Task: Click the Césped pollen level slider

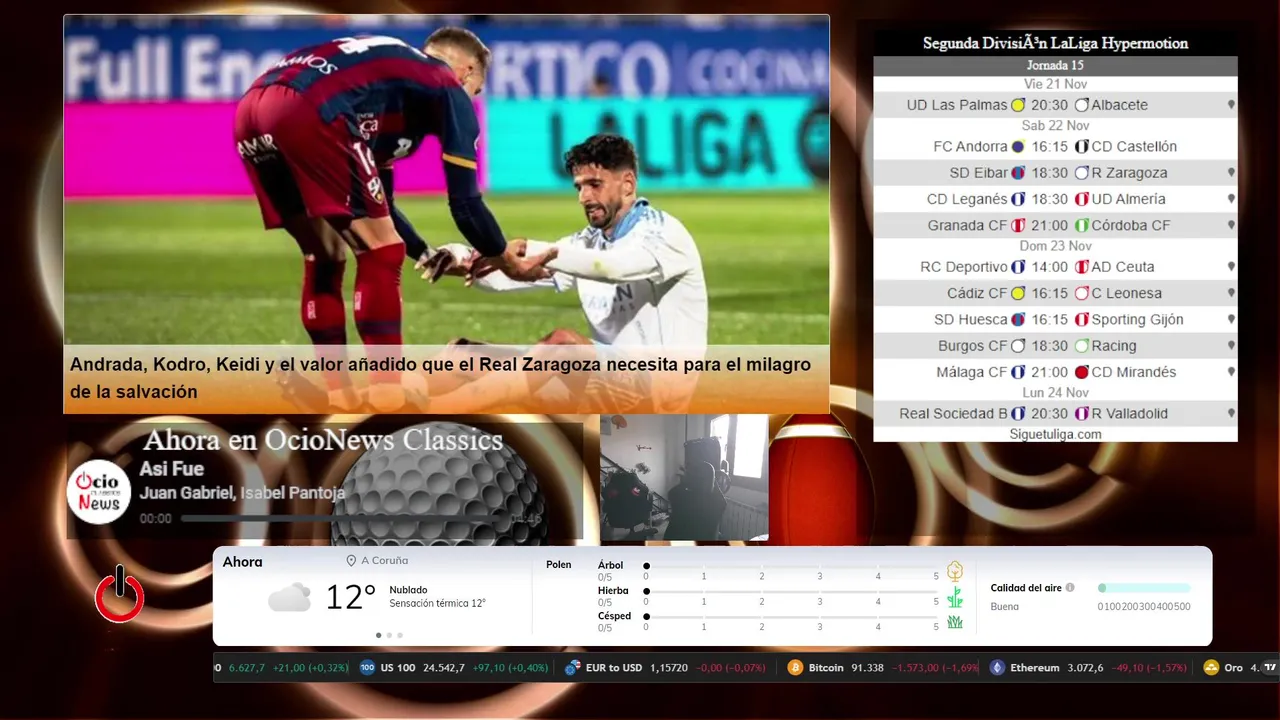Action: [x=791, y=617]
